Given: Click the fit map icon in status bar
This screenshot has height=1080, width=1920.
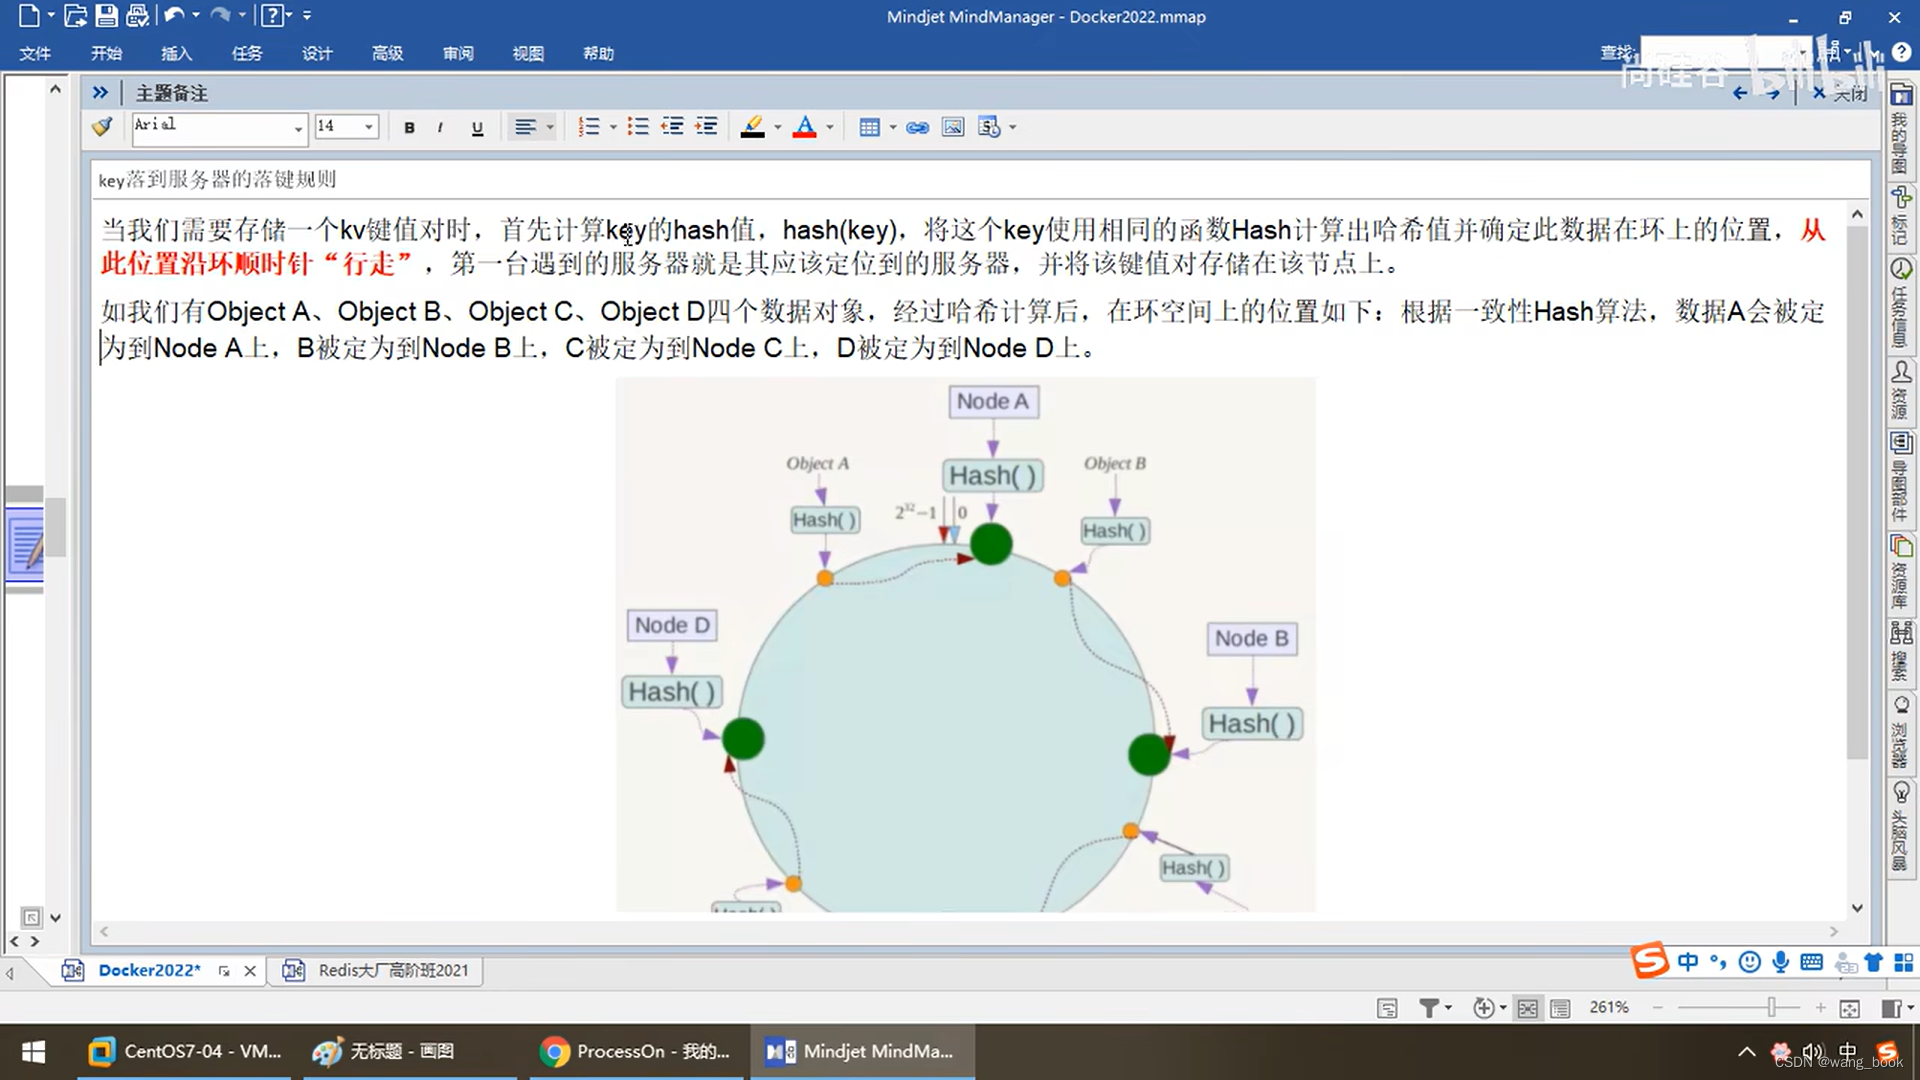Looking at the screenshot, I should pos(1850,1008).
